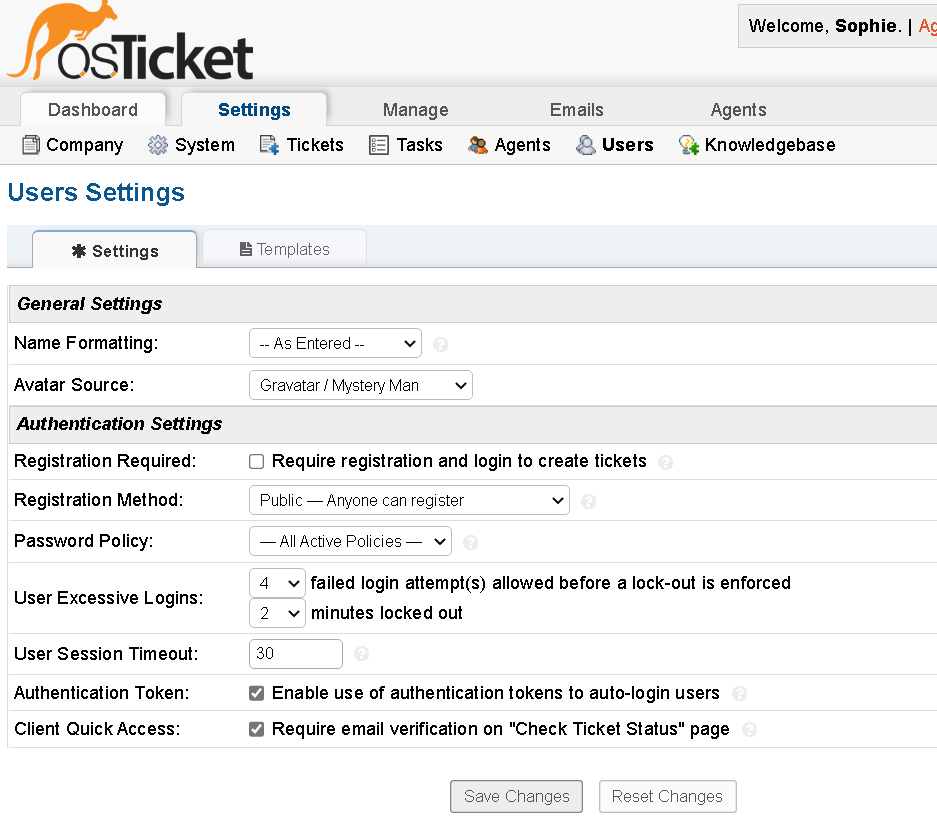Click the Tasks list icon
Screen dimensions: 937x829
[x=379, y=145]
